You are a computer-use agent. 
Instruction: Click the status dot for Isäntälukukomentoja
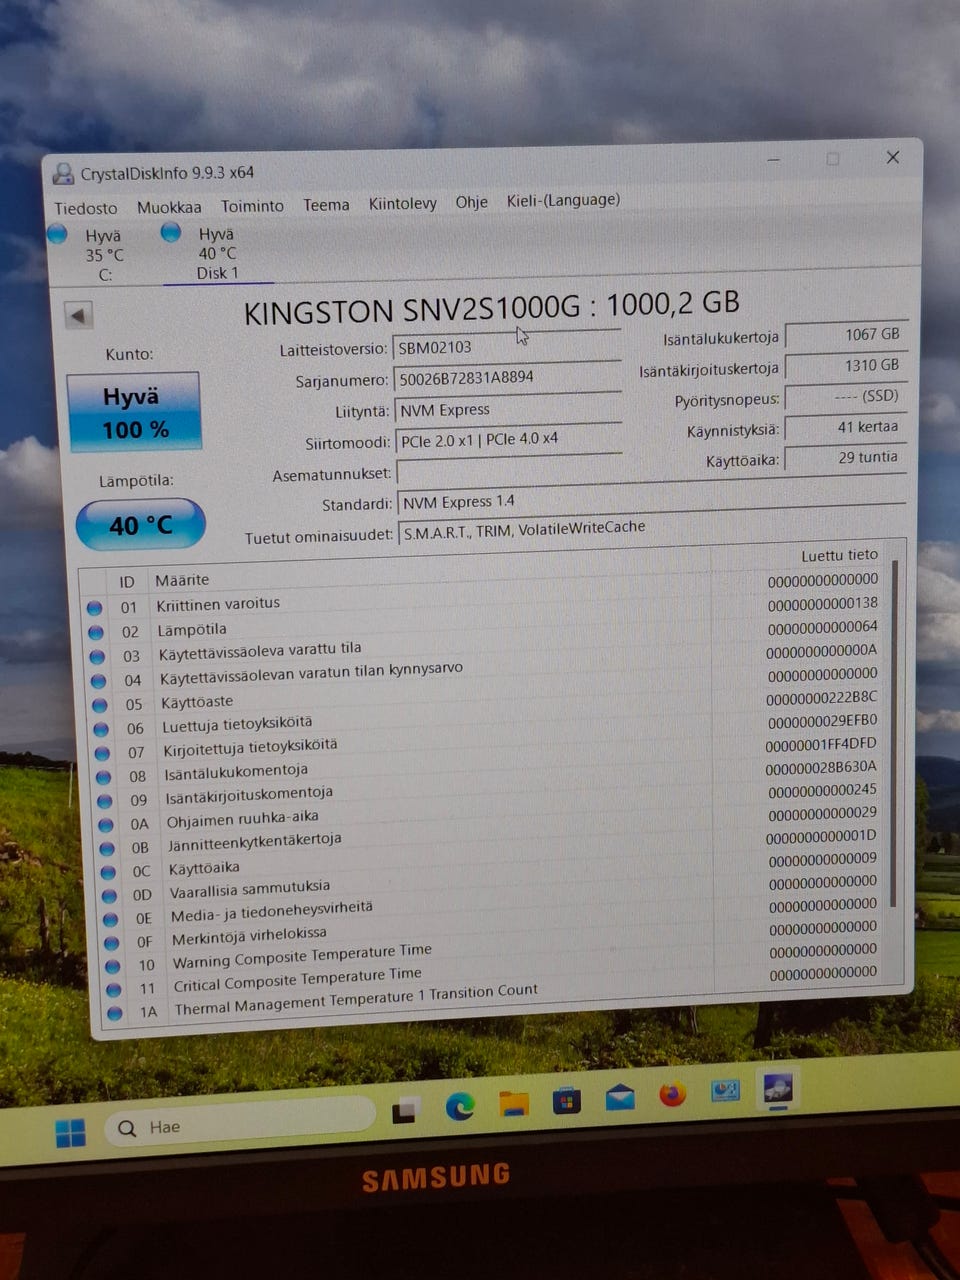coord(103,777)
